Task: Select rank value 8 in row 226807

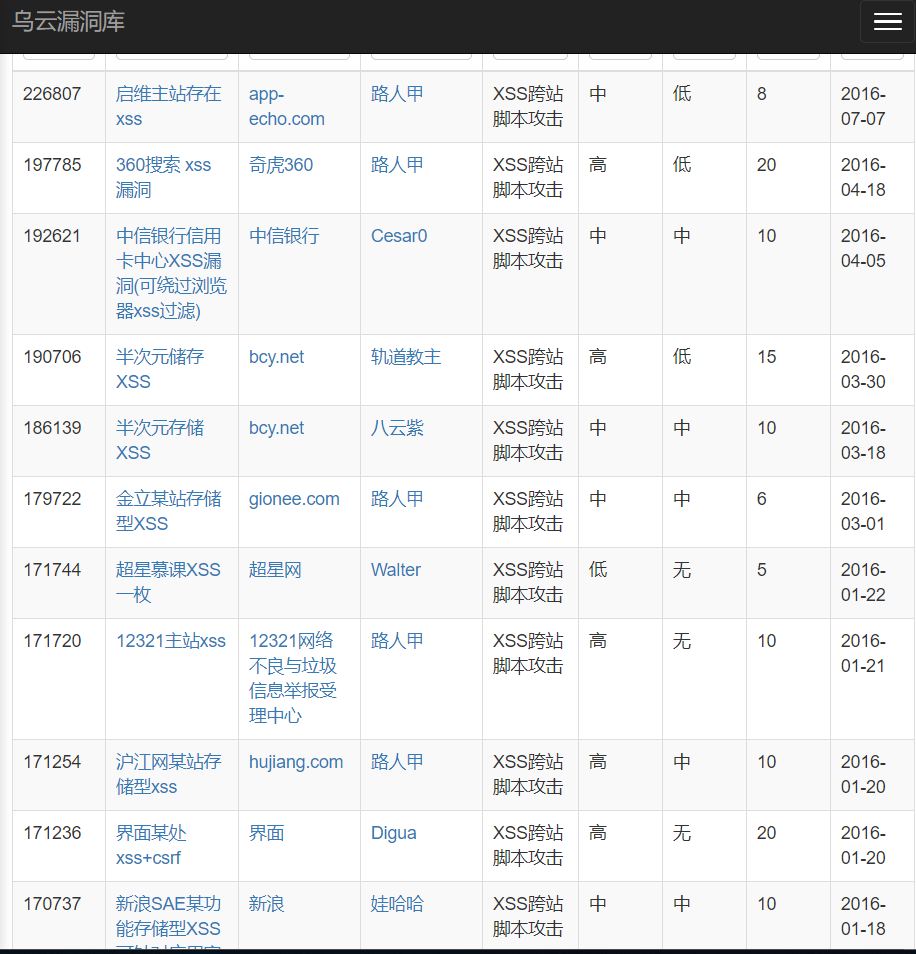Action: click(x=762, y=94)
